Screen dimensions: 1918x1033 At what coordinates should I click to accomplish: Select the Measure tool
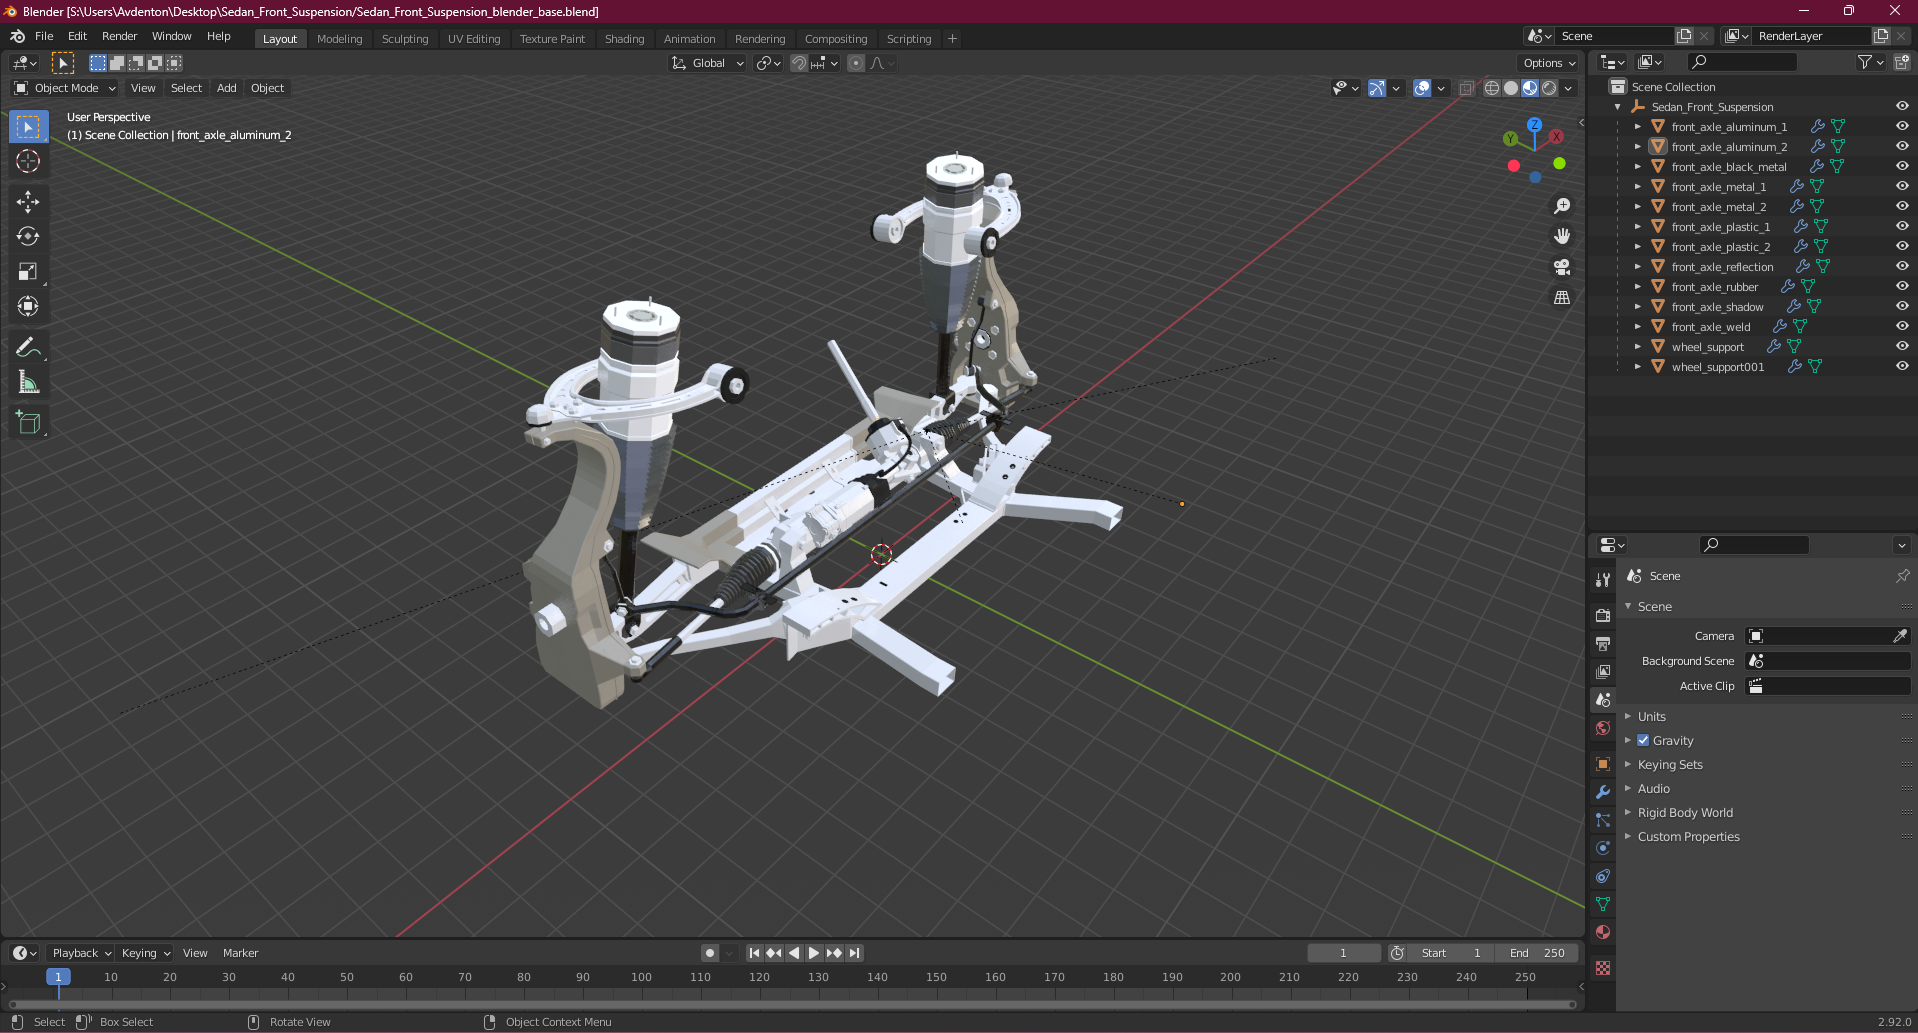pos(28,383)
